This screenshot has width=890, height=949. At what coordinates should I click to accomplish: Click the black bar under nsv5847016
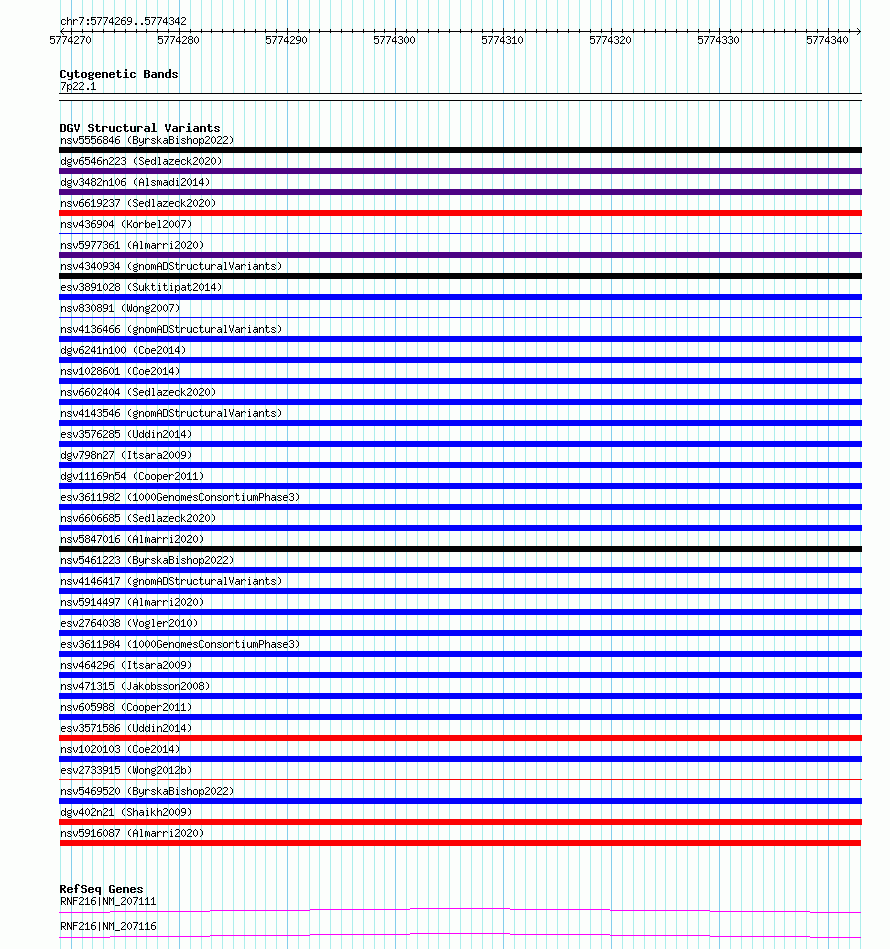tap(460, 549)
